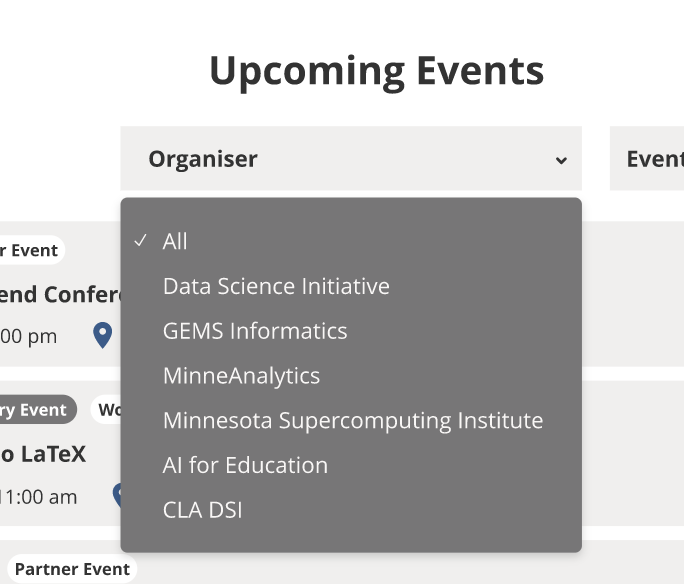
Task: Select the CLA DSI option
Action: click(x=202, y=510)
